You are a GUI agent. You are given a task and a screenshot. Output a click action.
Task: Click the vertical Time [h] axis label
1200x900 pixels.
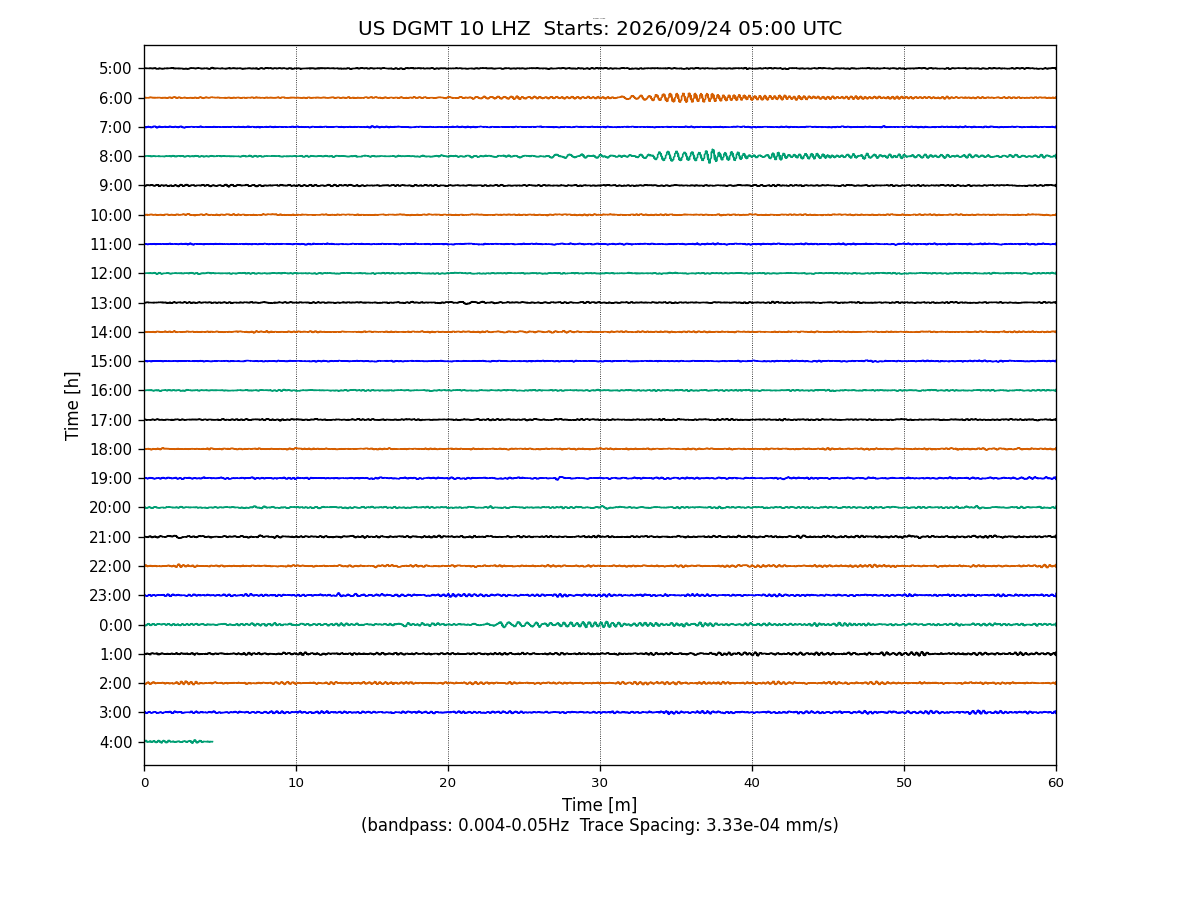73,405
